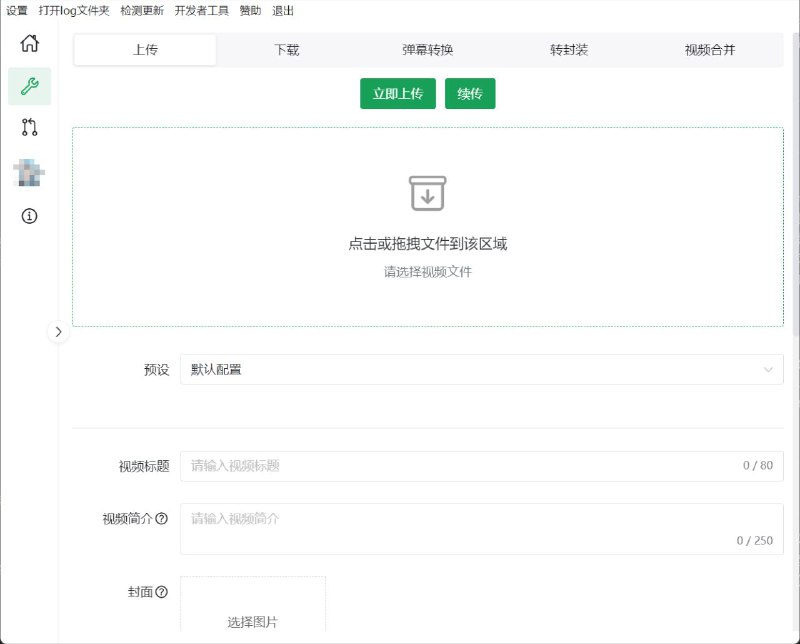Switch to the 弹幕转换 tab
The image size is (800, 644).
[x=427, y=47]
